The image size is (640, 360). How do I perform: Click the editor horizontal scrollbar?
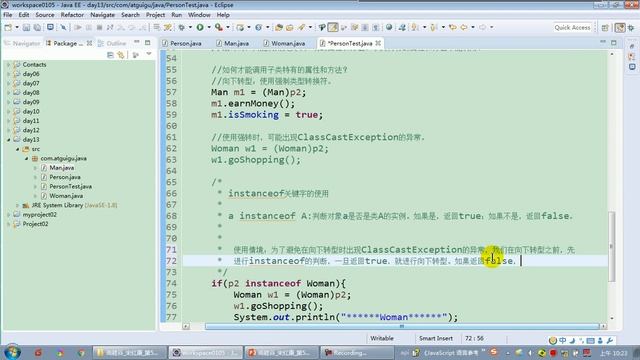(x=402, y=326)
